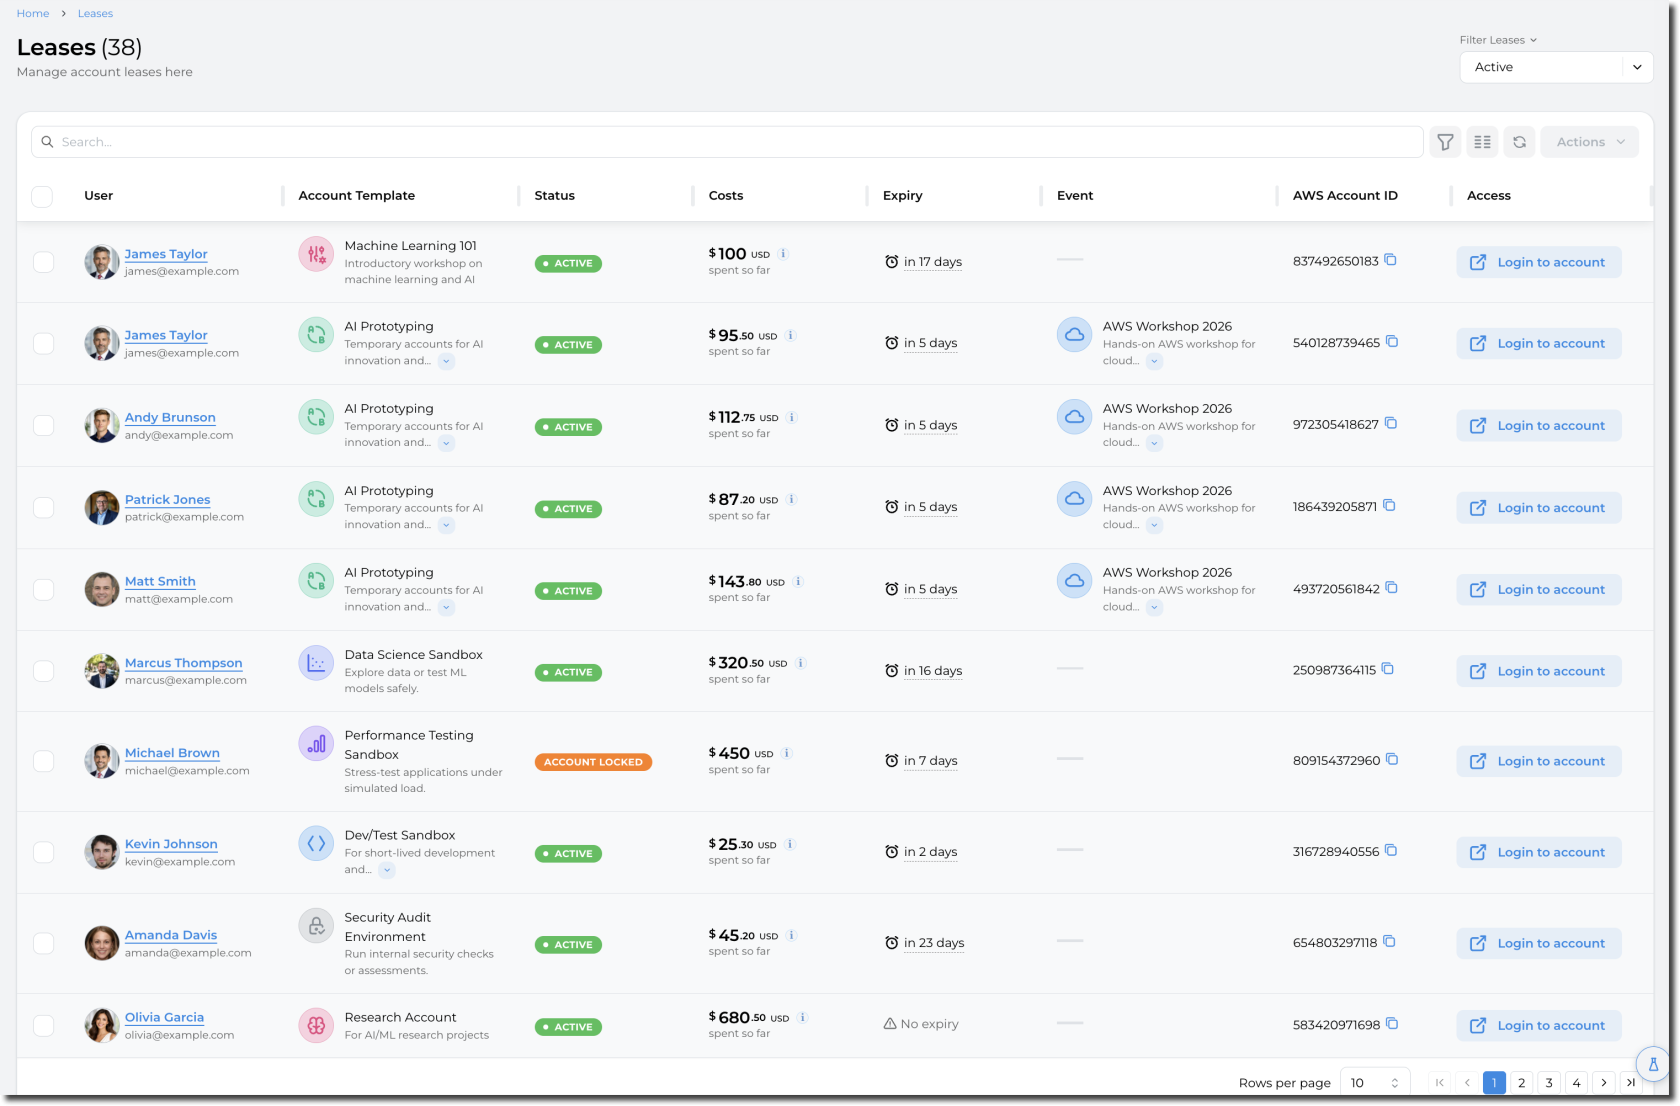Image resolution: width=1680 pixels, height=1106 pixels.
Task: Go to the last page arrow
Action: (x=1631, y=1082)
